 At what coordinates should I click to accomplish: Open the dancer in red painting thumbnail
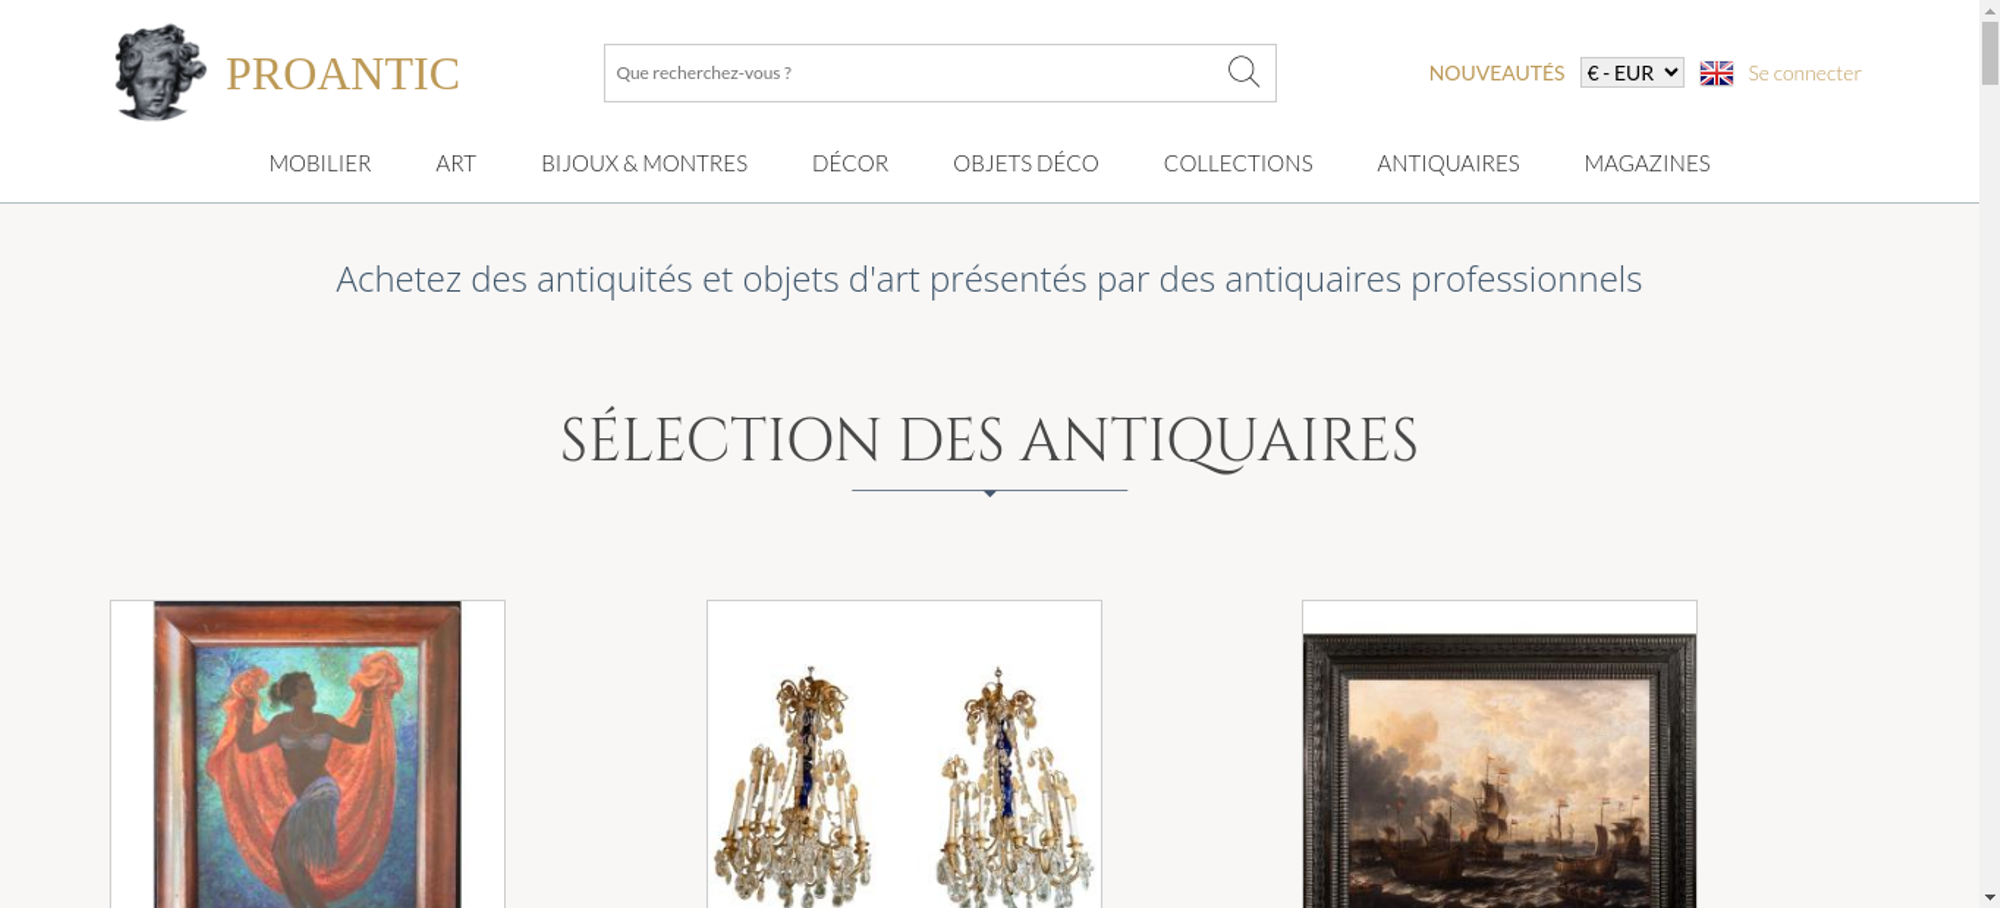click(307, 754)
